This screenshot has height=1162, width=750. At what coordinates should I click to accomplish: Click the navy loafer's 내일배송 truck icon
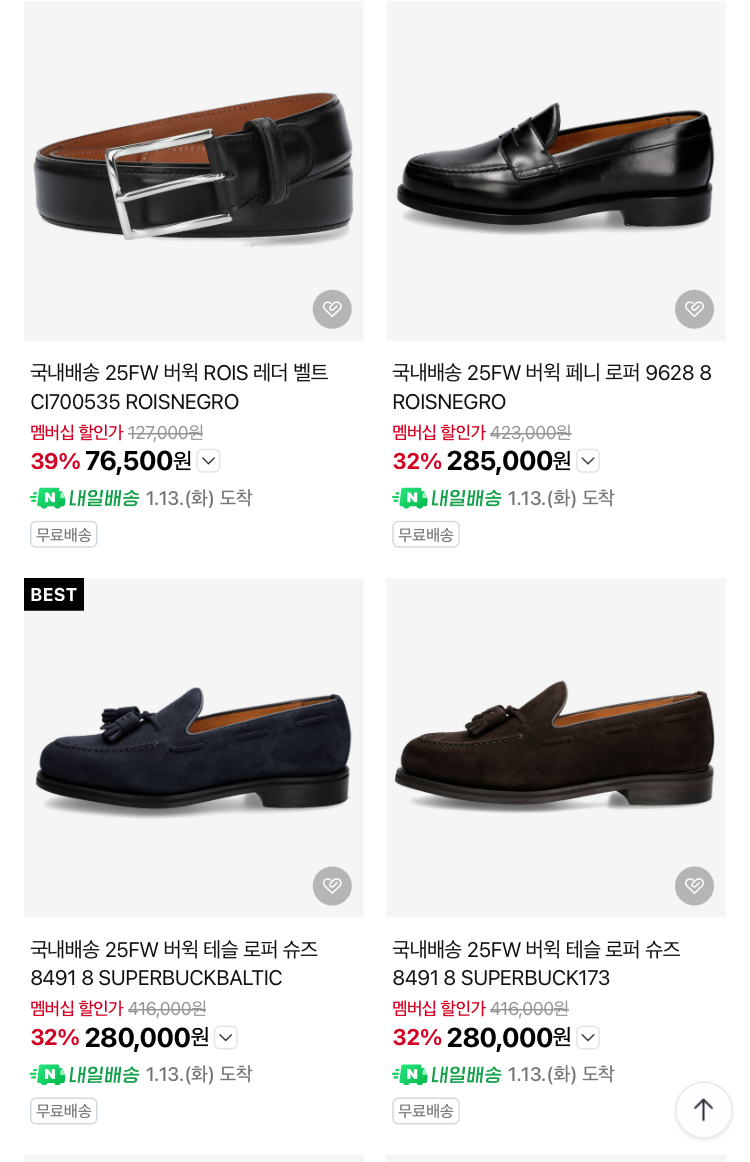[x=48, y=1075]
